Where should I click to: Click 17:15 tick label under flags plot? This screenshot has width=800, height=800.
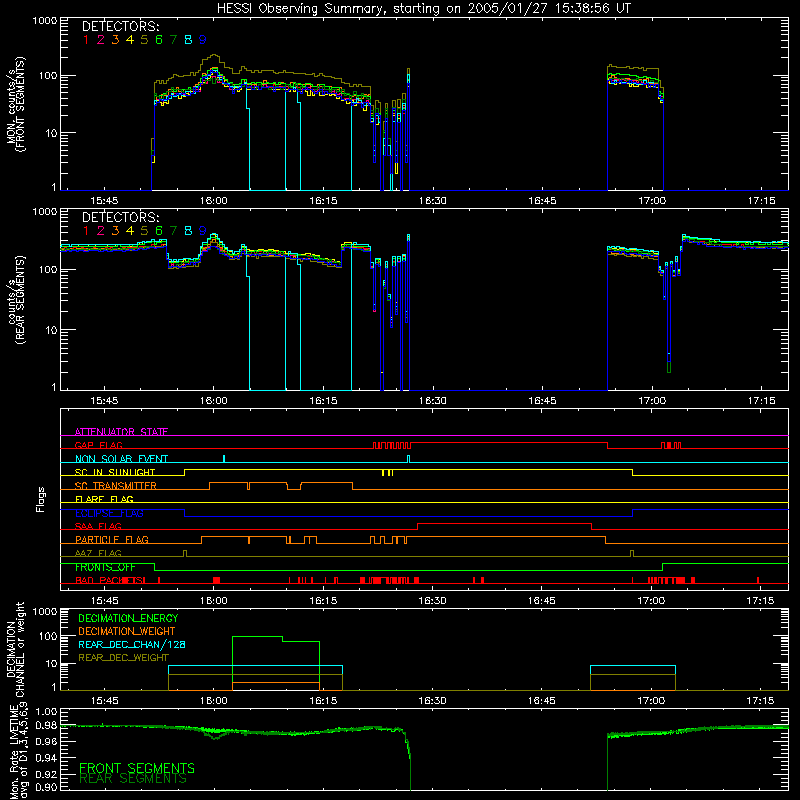[x=760, y=601]
